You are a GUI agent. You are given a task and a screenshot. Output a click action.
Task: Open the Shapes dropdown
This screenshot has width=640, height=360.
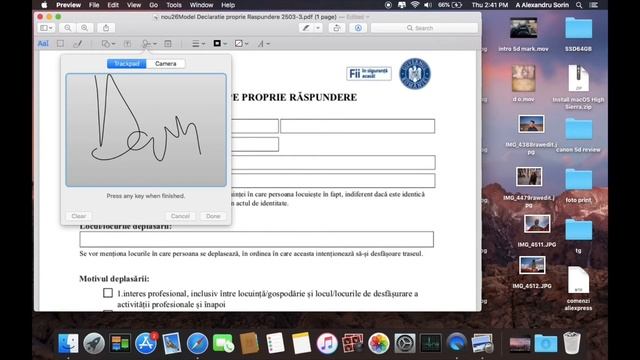pyautogui.click(x=108, y=43)
